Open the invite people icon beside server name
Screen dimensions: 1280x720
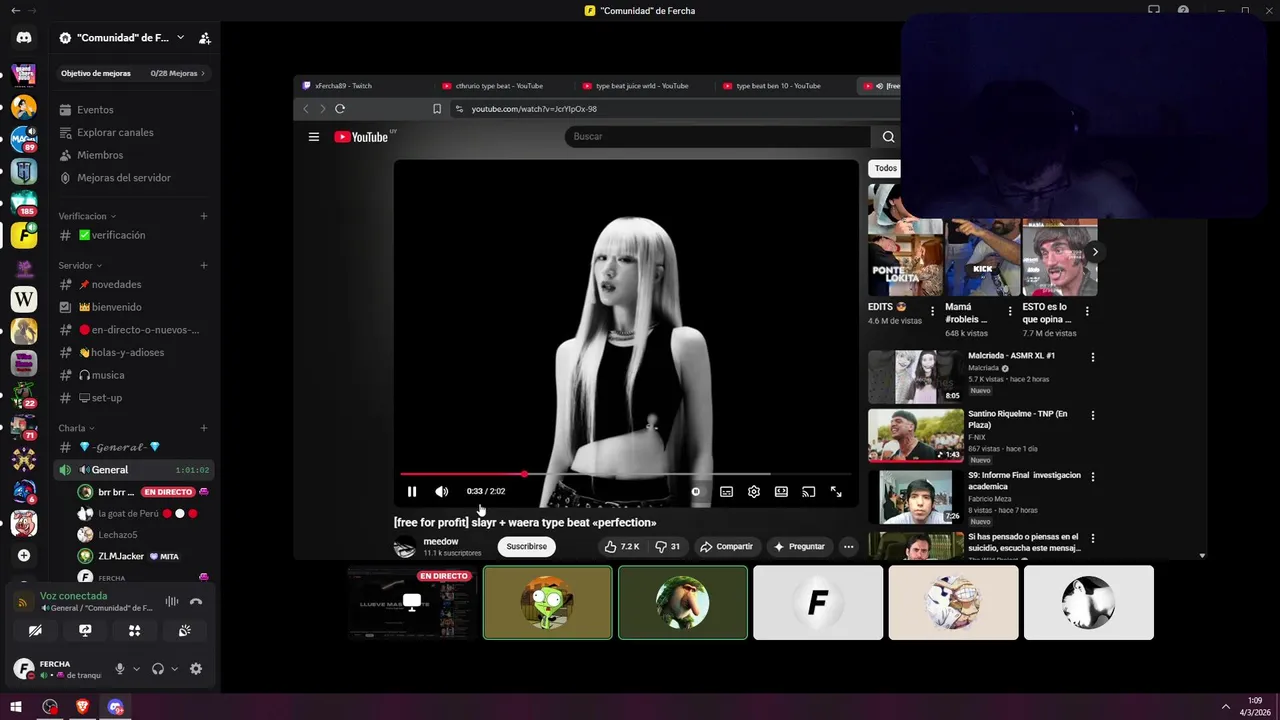coord(204,38)
